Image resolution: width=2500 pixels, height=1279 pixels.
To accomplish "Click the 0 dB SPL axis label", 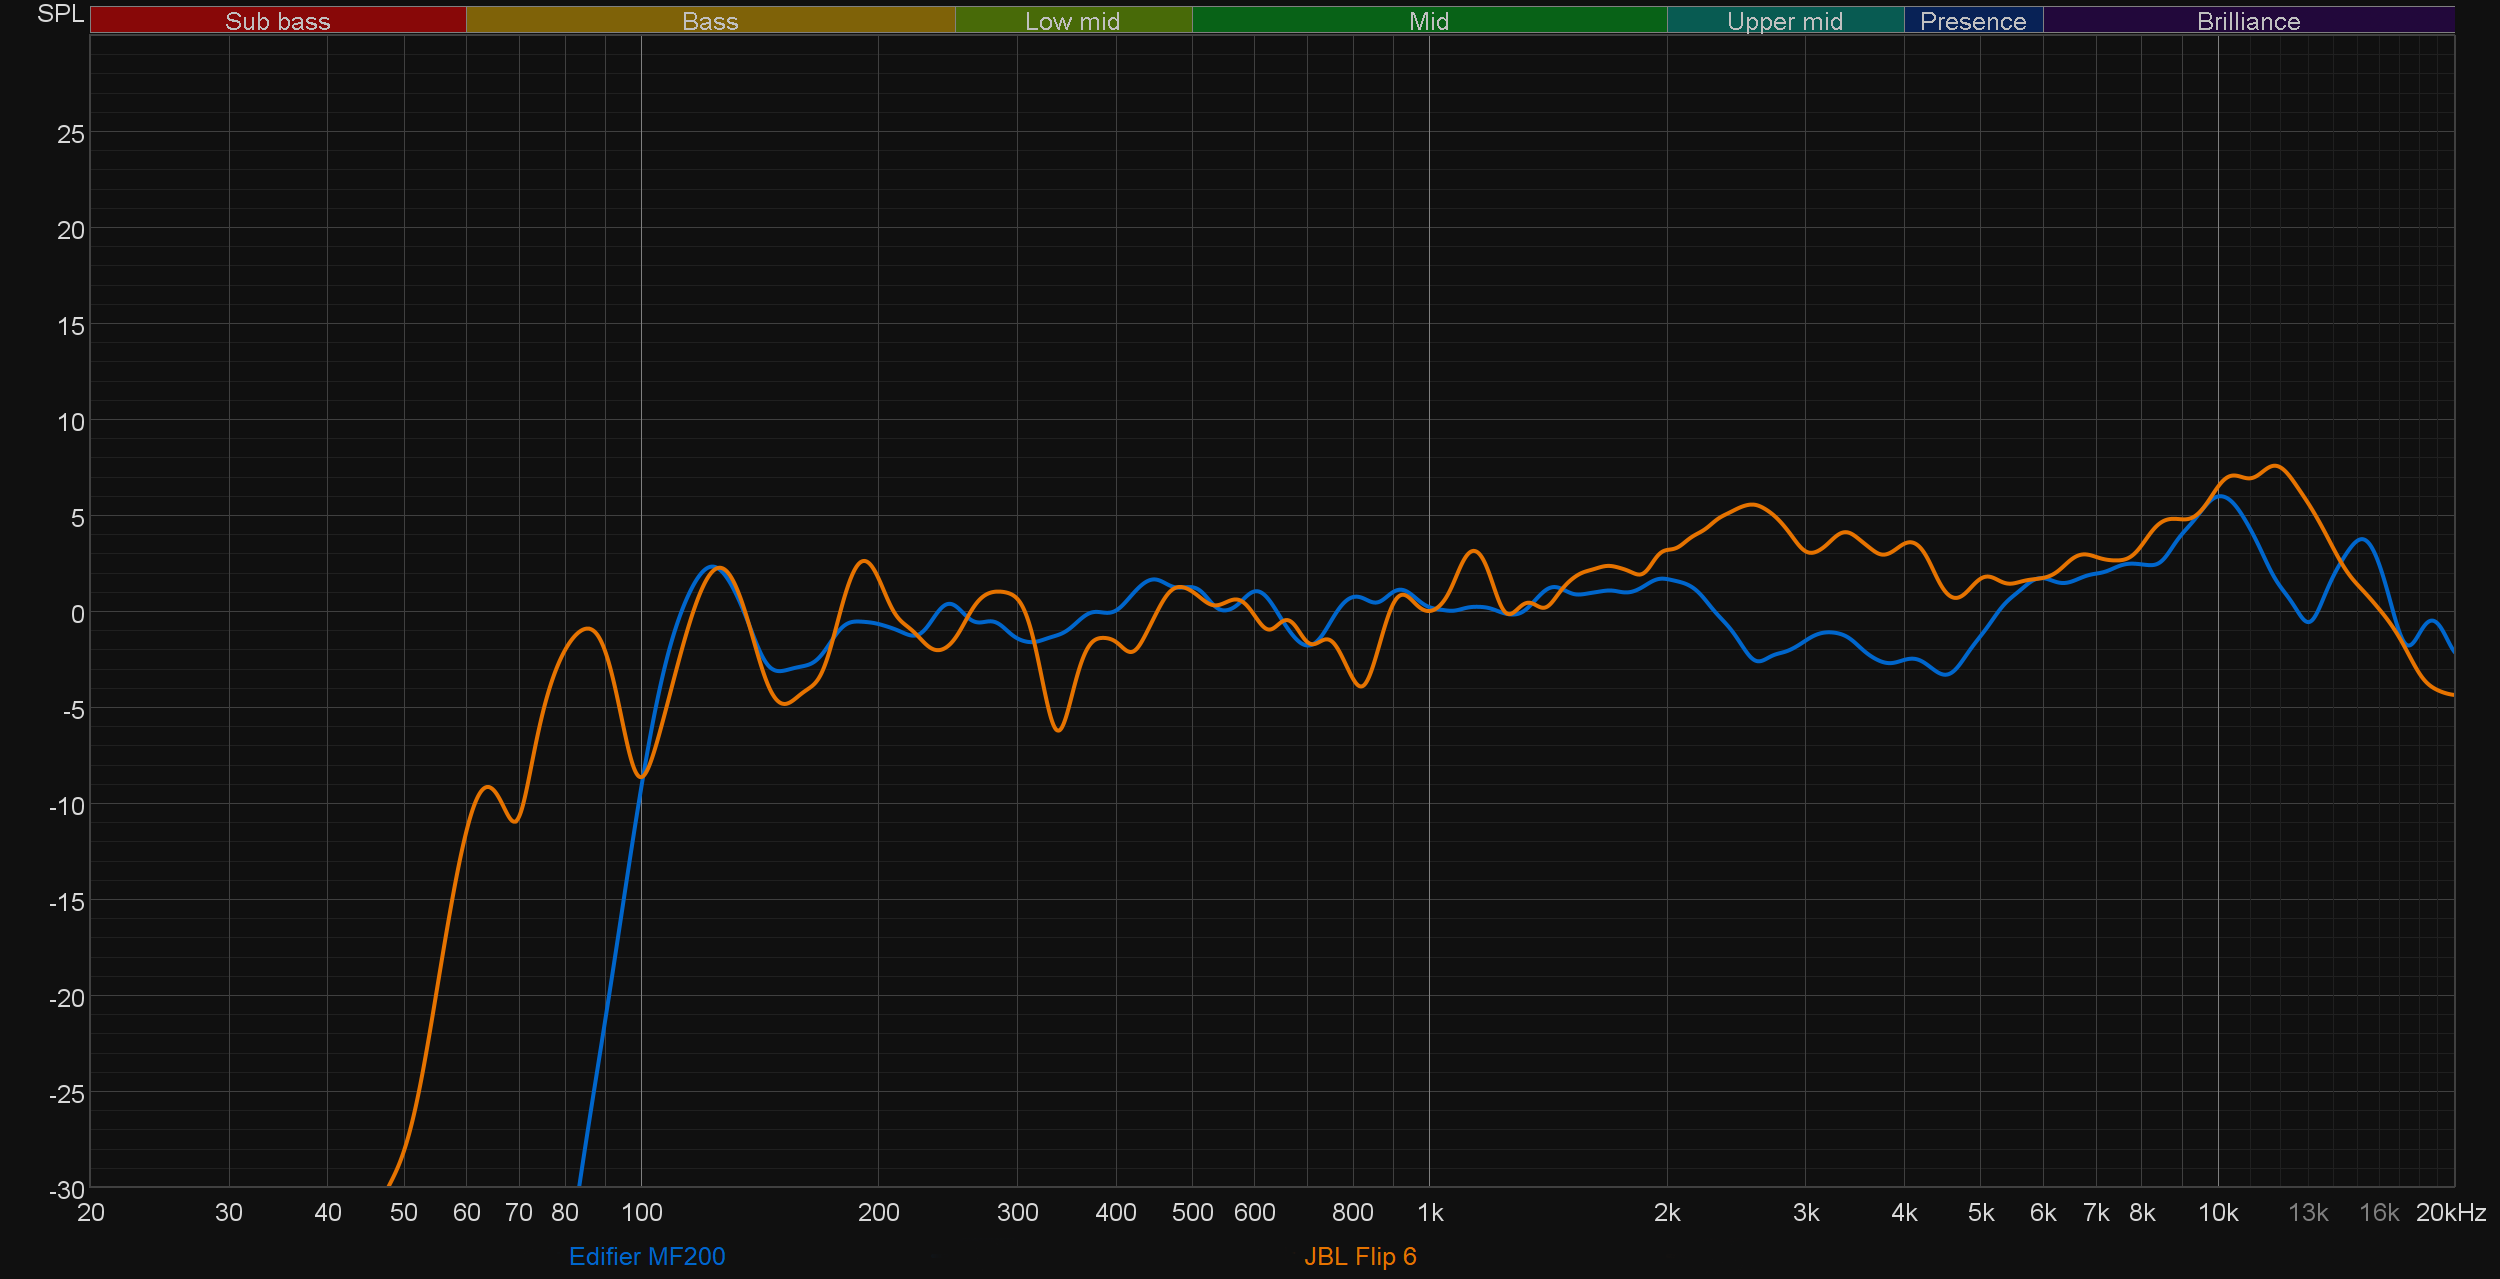I will point(77,614).
